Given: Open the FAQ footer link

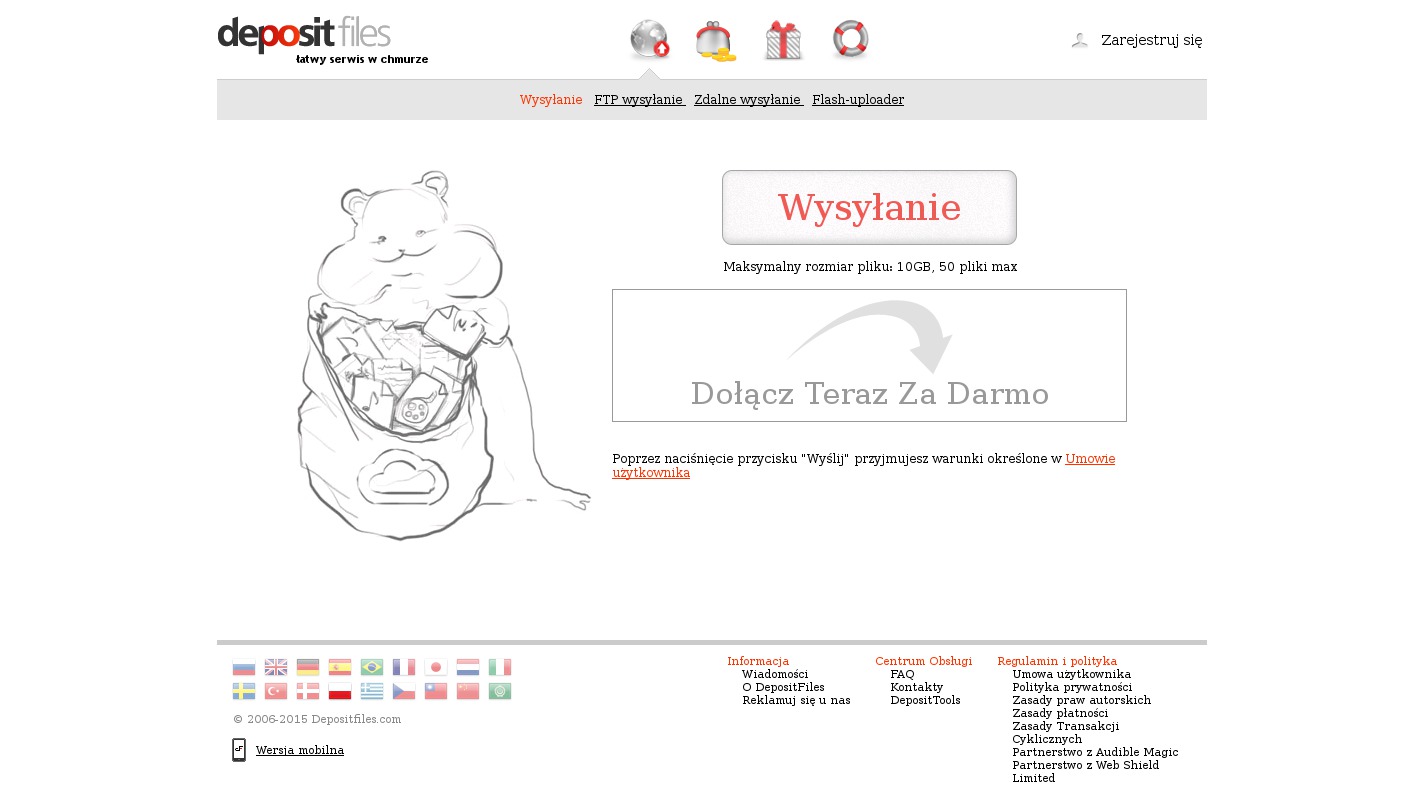Looking at the screenshot, I should point(902,674).
